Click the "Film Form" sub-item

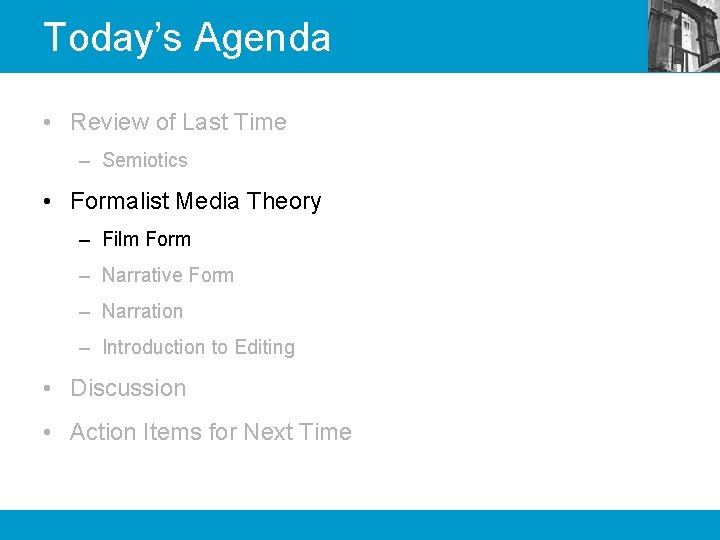point(146,239)
